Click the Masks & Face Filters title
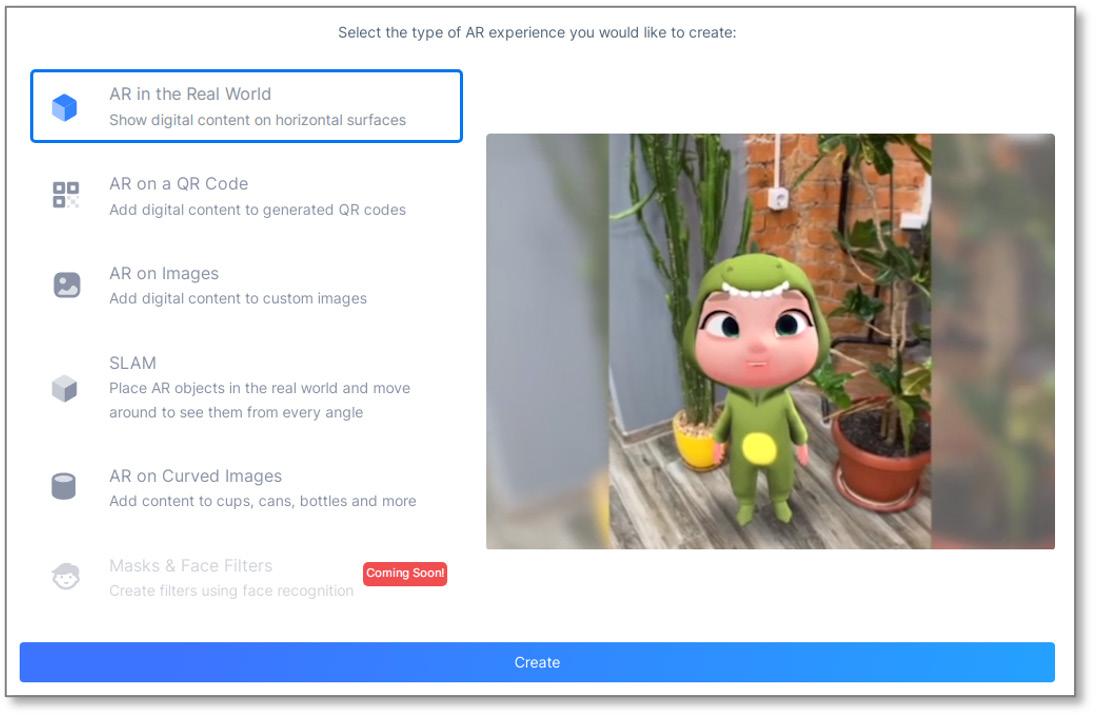 pos(190,565)
